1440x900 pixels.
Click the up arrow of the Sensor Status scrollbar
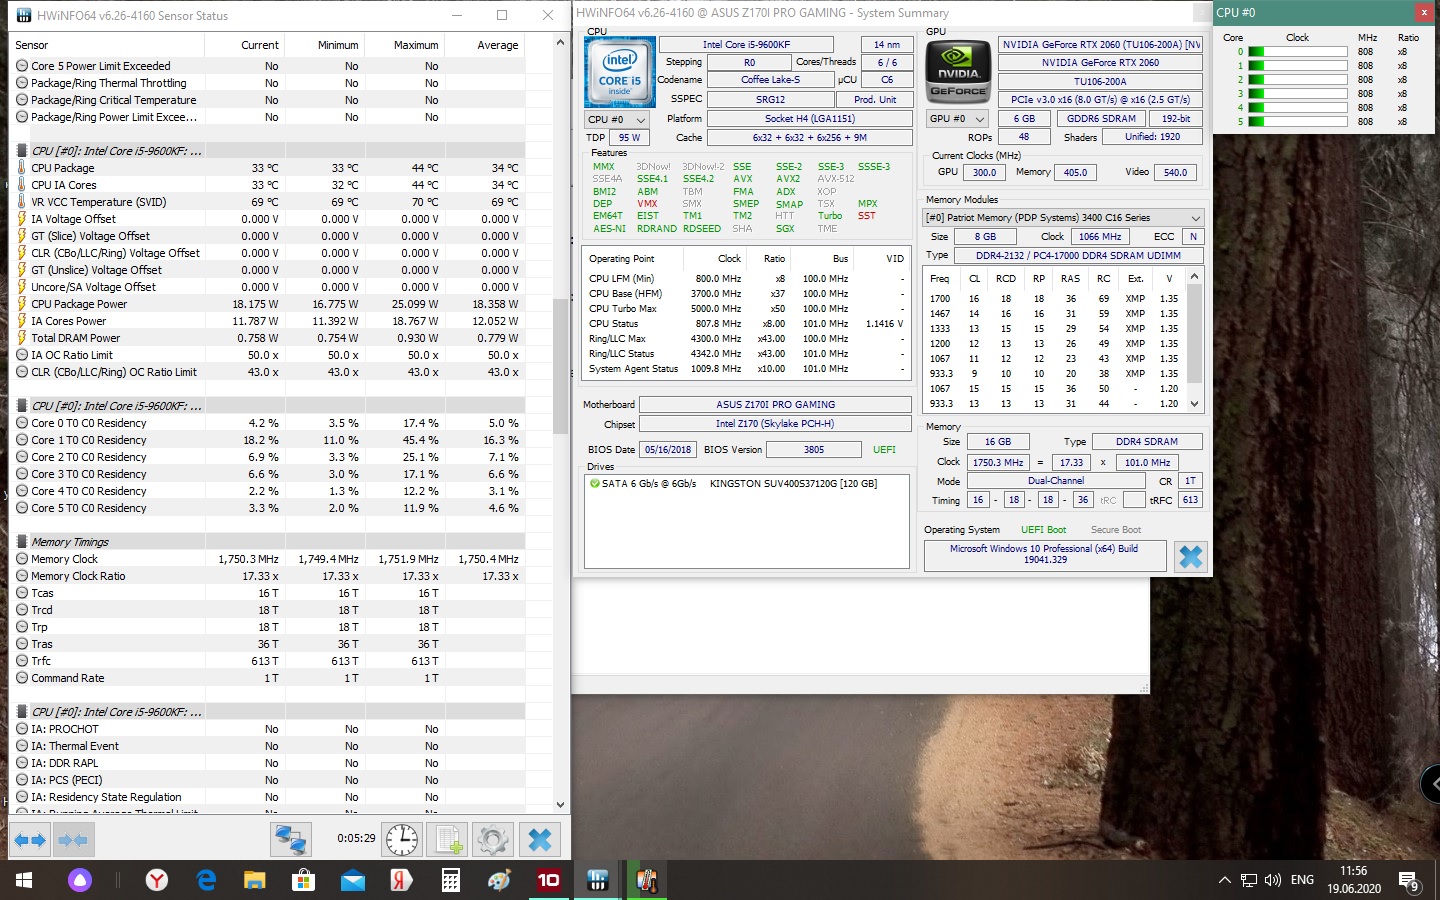[x=560, y=42]
